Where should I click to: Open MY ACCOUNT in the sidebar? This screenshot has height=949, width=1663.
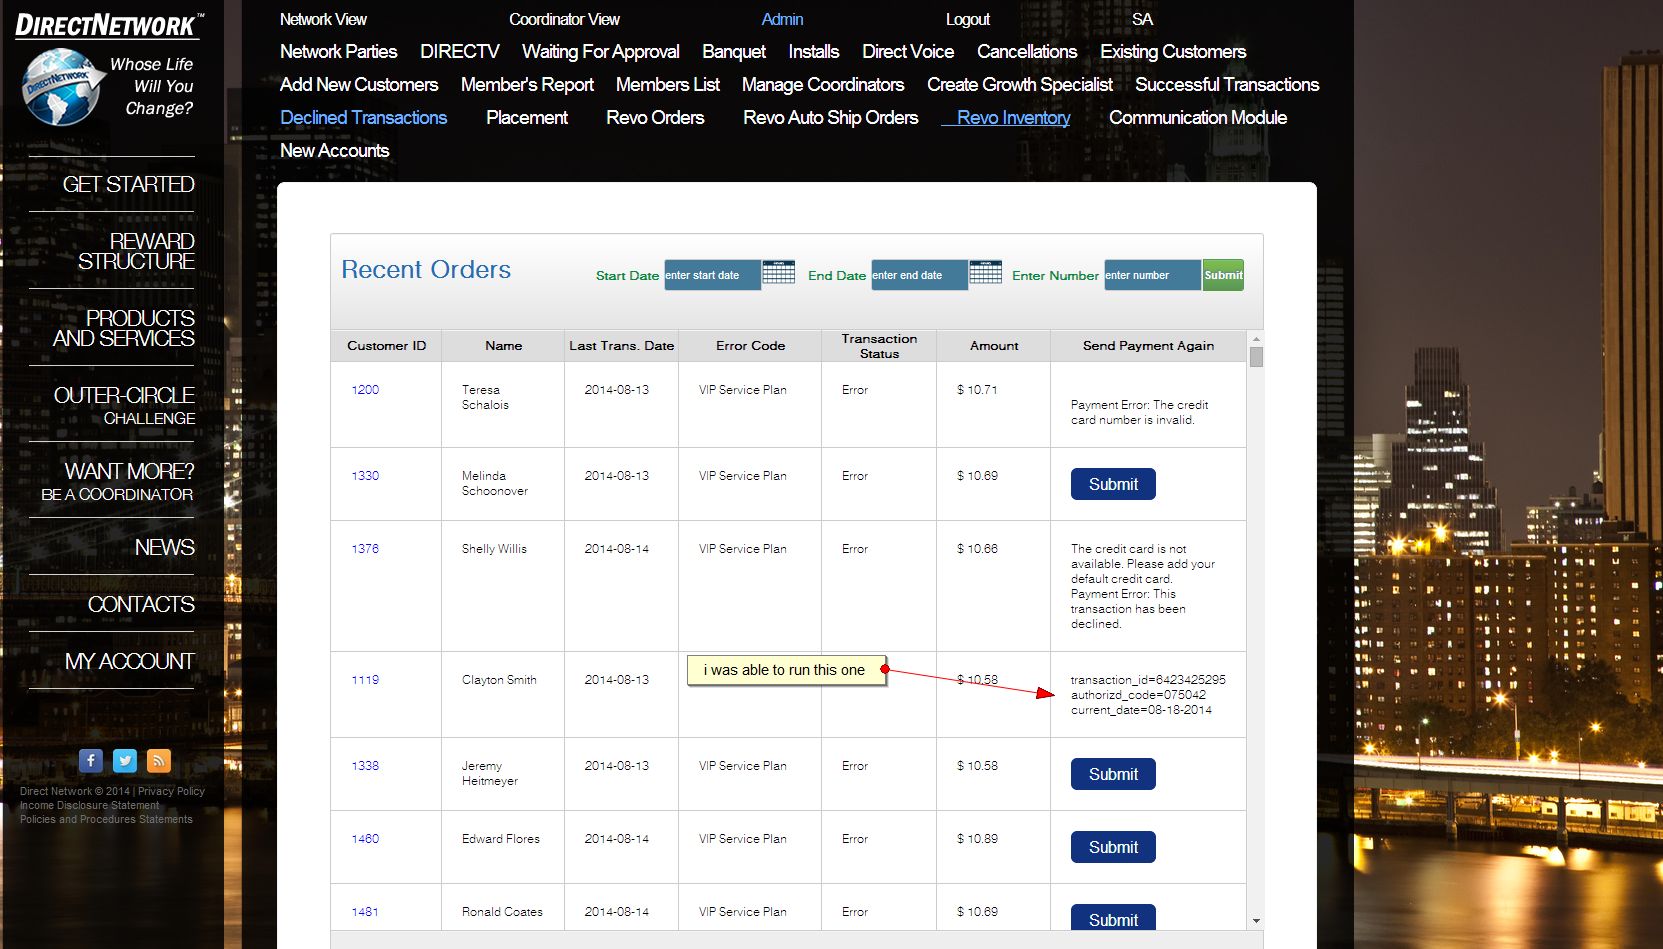click(129, 661)
